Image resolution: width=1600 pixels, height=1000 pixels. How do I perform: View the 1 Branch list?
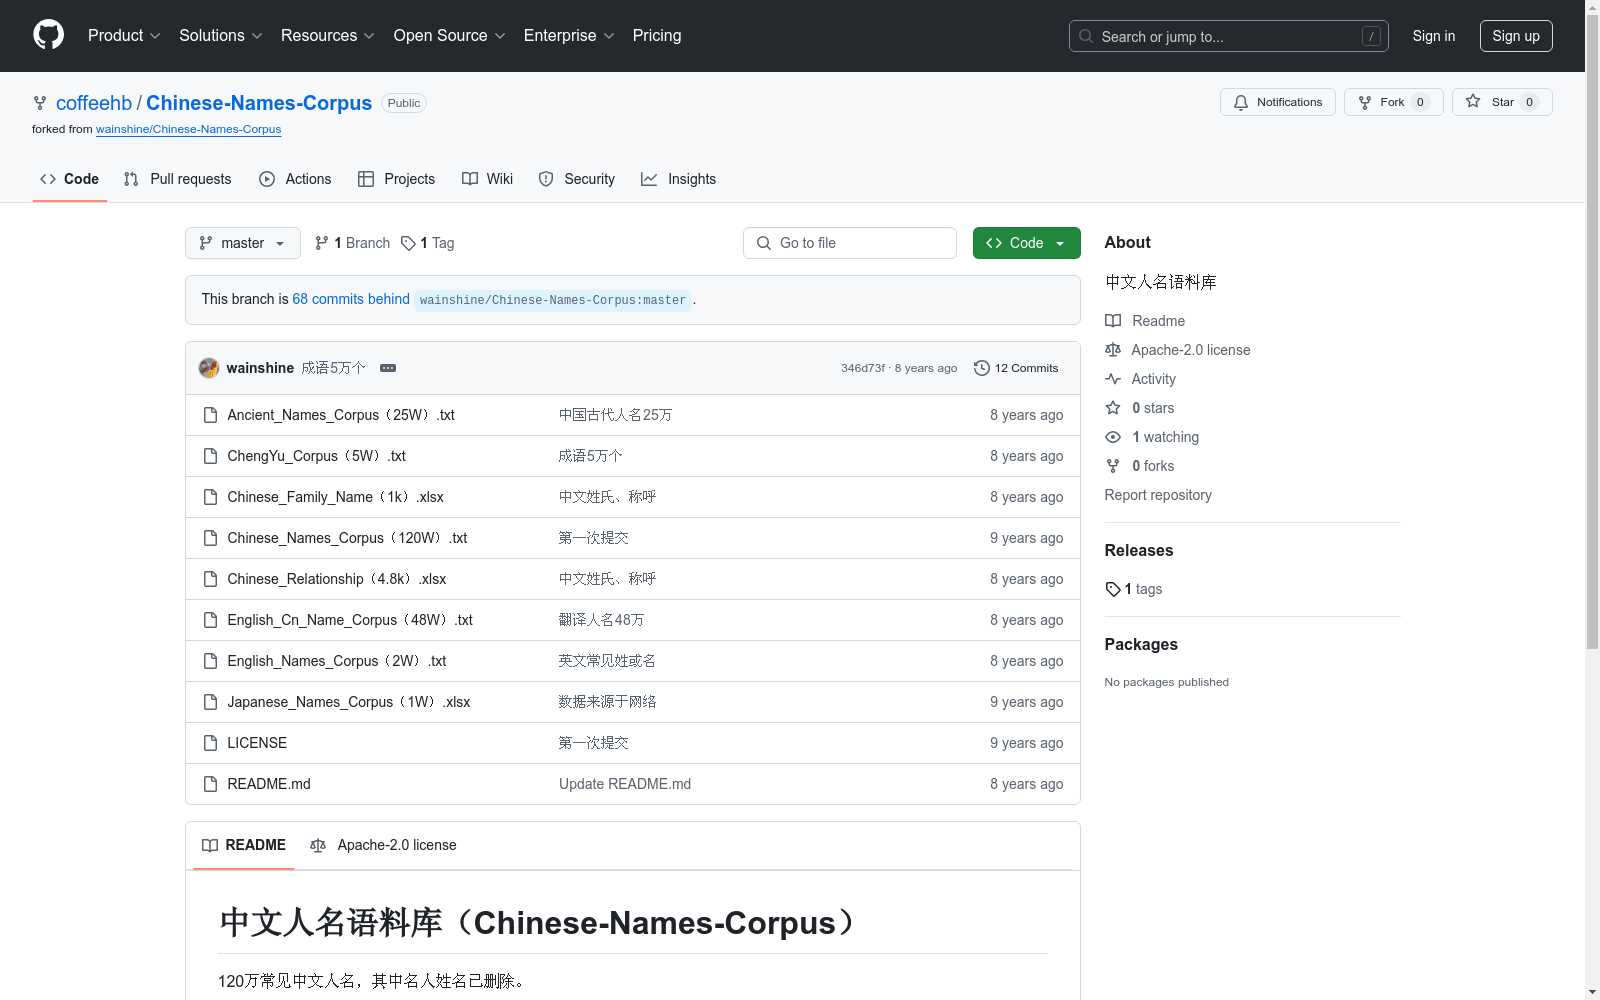point(352,243)
